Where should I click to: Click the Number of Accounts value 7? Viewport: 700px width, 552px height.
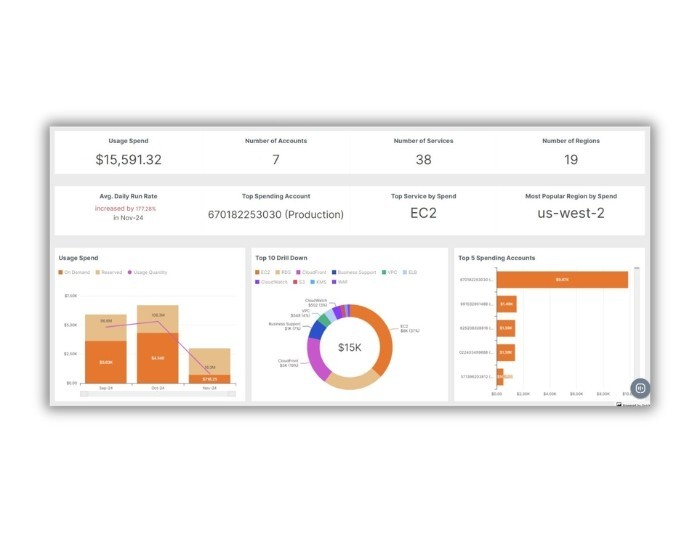pyautogui.click(x=276, y=159)
